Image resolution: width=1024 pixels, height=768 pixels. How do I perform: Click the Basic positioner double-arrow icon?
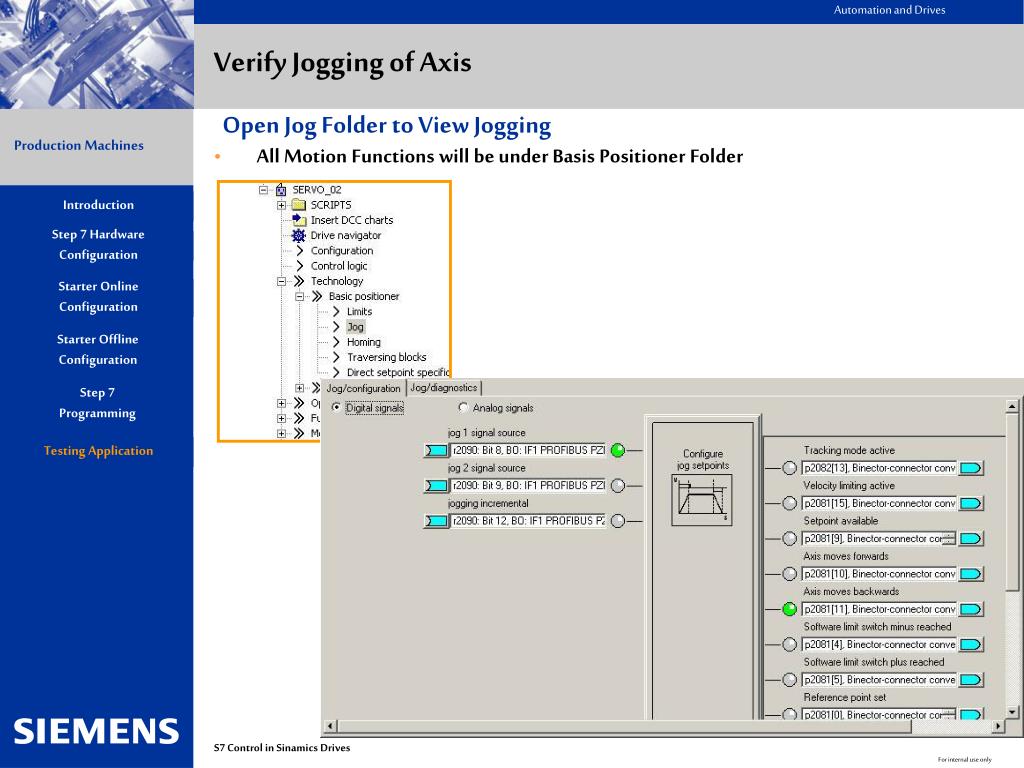tap(317, 296)
